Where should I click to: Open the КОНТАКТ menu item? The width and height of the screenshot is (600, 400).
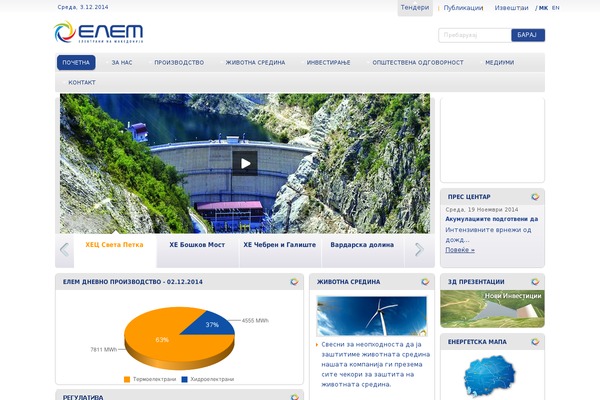pyautogui.click(x=82, y=82)
